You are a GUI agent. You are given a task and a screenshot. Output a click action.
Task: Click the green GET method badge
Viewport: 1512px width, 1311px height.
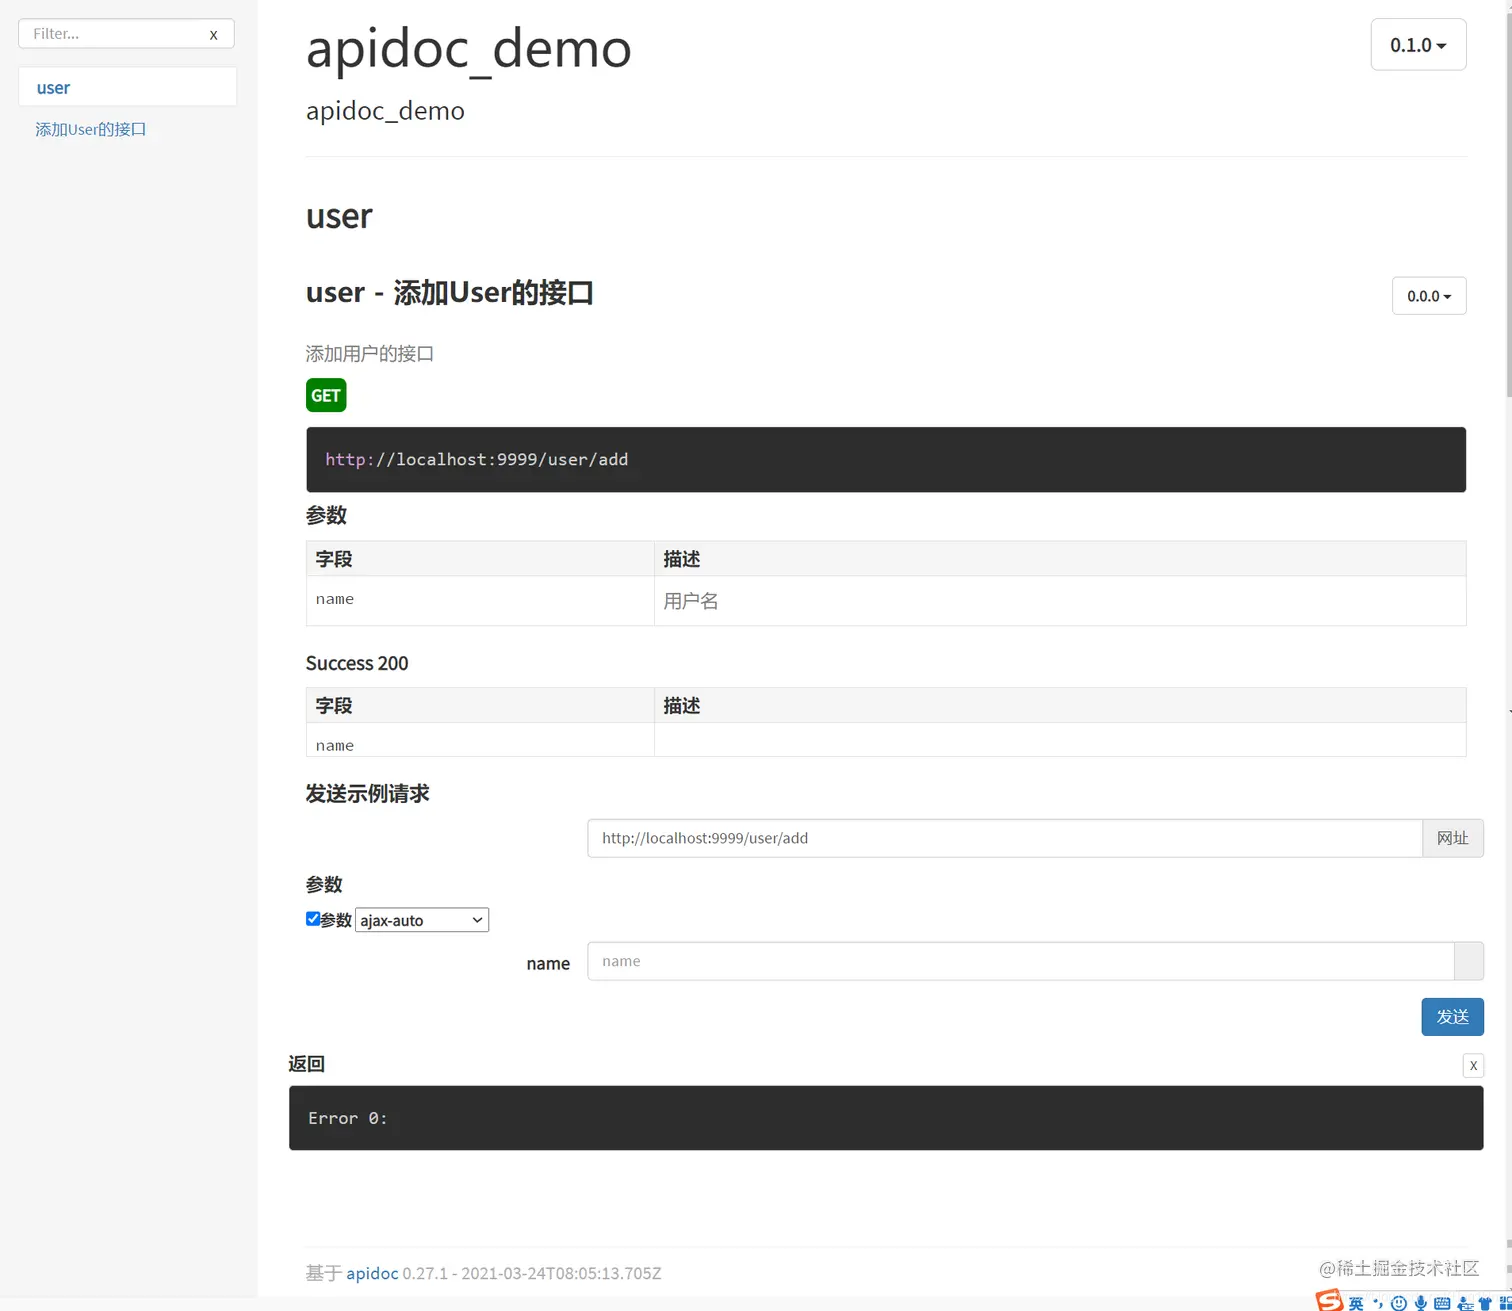326,395
